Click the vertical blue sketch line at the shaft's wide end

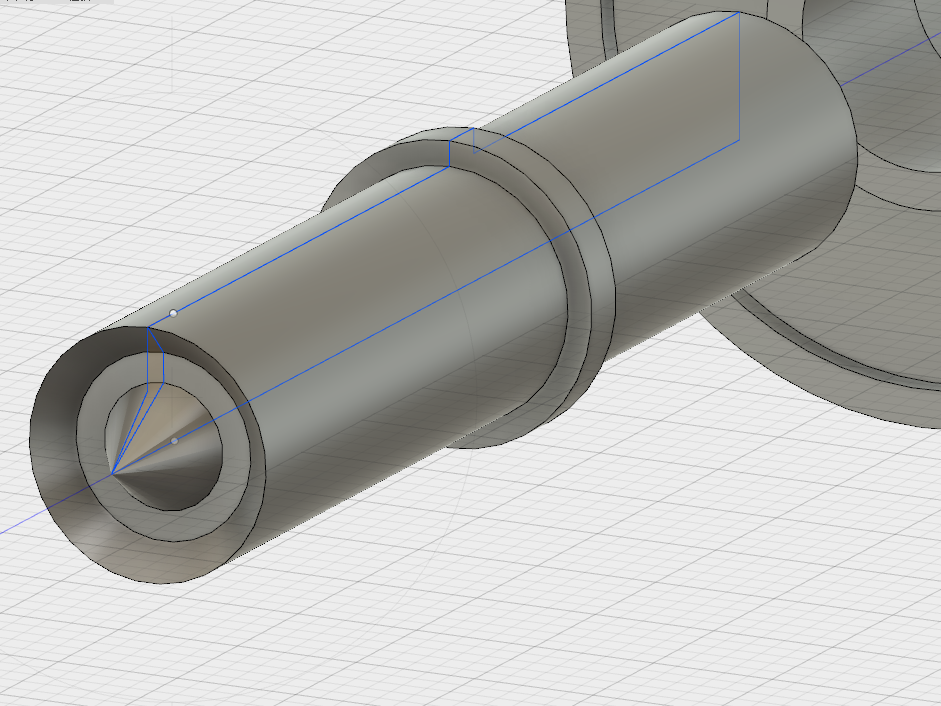pos(739,76)
